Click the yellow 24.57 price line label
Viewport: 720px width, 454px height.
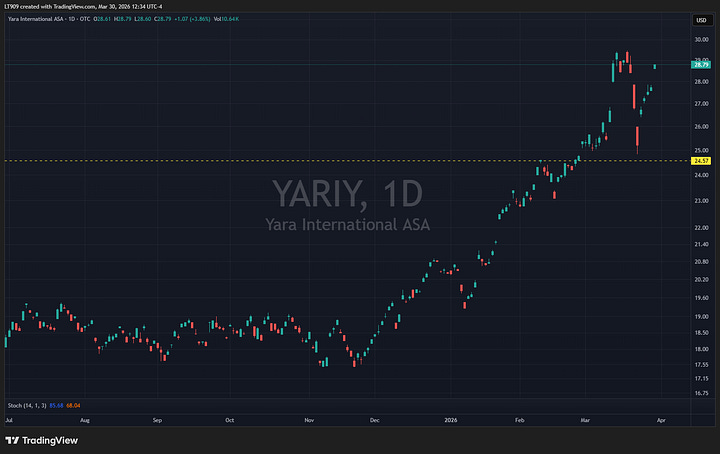(x=701, y=161)
